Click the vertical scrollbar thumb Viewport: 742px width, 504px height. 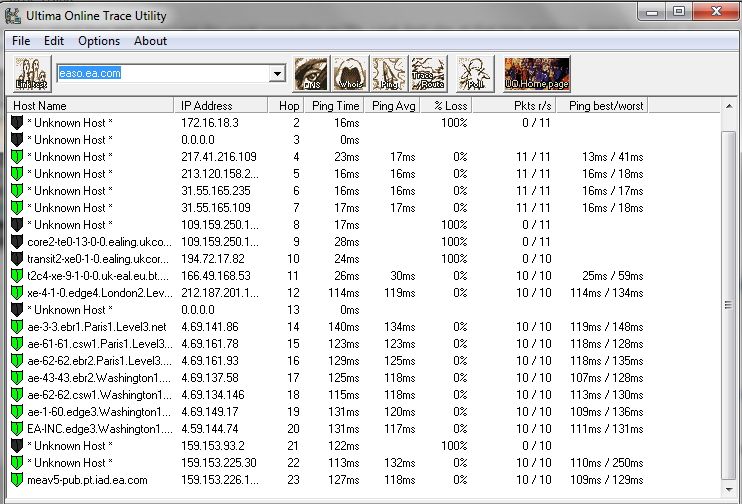(729, 305)
